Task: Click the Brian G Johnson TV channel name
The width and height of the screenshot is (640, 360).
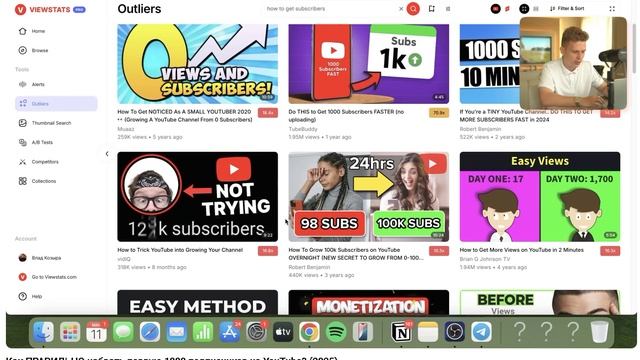Action: pos(485,259)
